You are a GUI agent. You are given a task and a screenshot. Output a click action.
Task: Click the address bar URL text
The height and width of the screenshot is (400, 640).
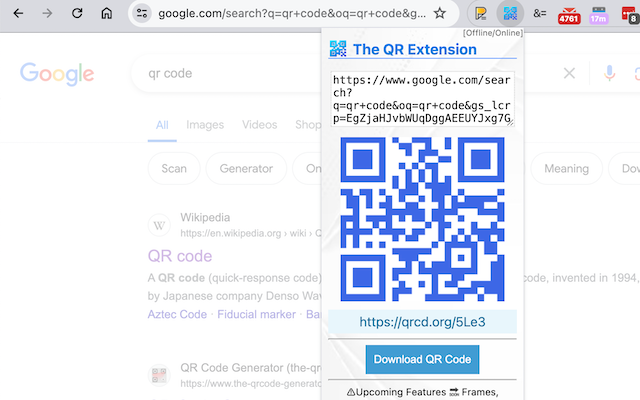pyautogui.click(x=292, y=13)
